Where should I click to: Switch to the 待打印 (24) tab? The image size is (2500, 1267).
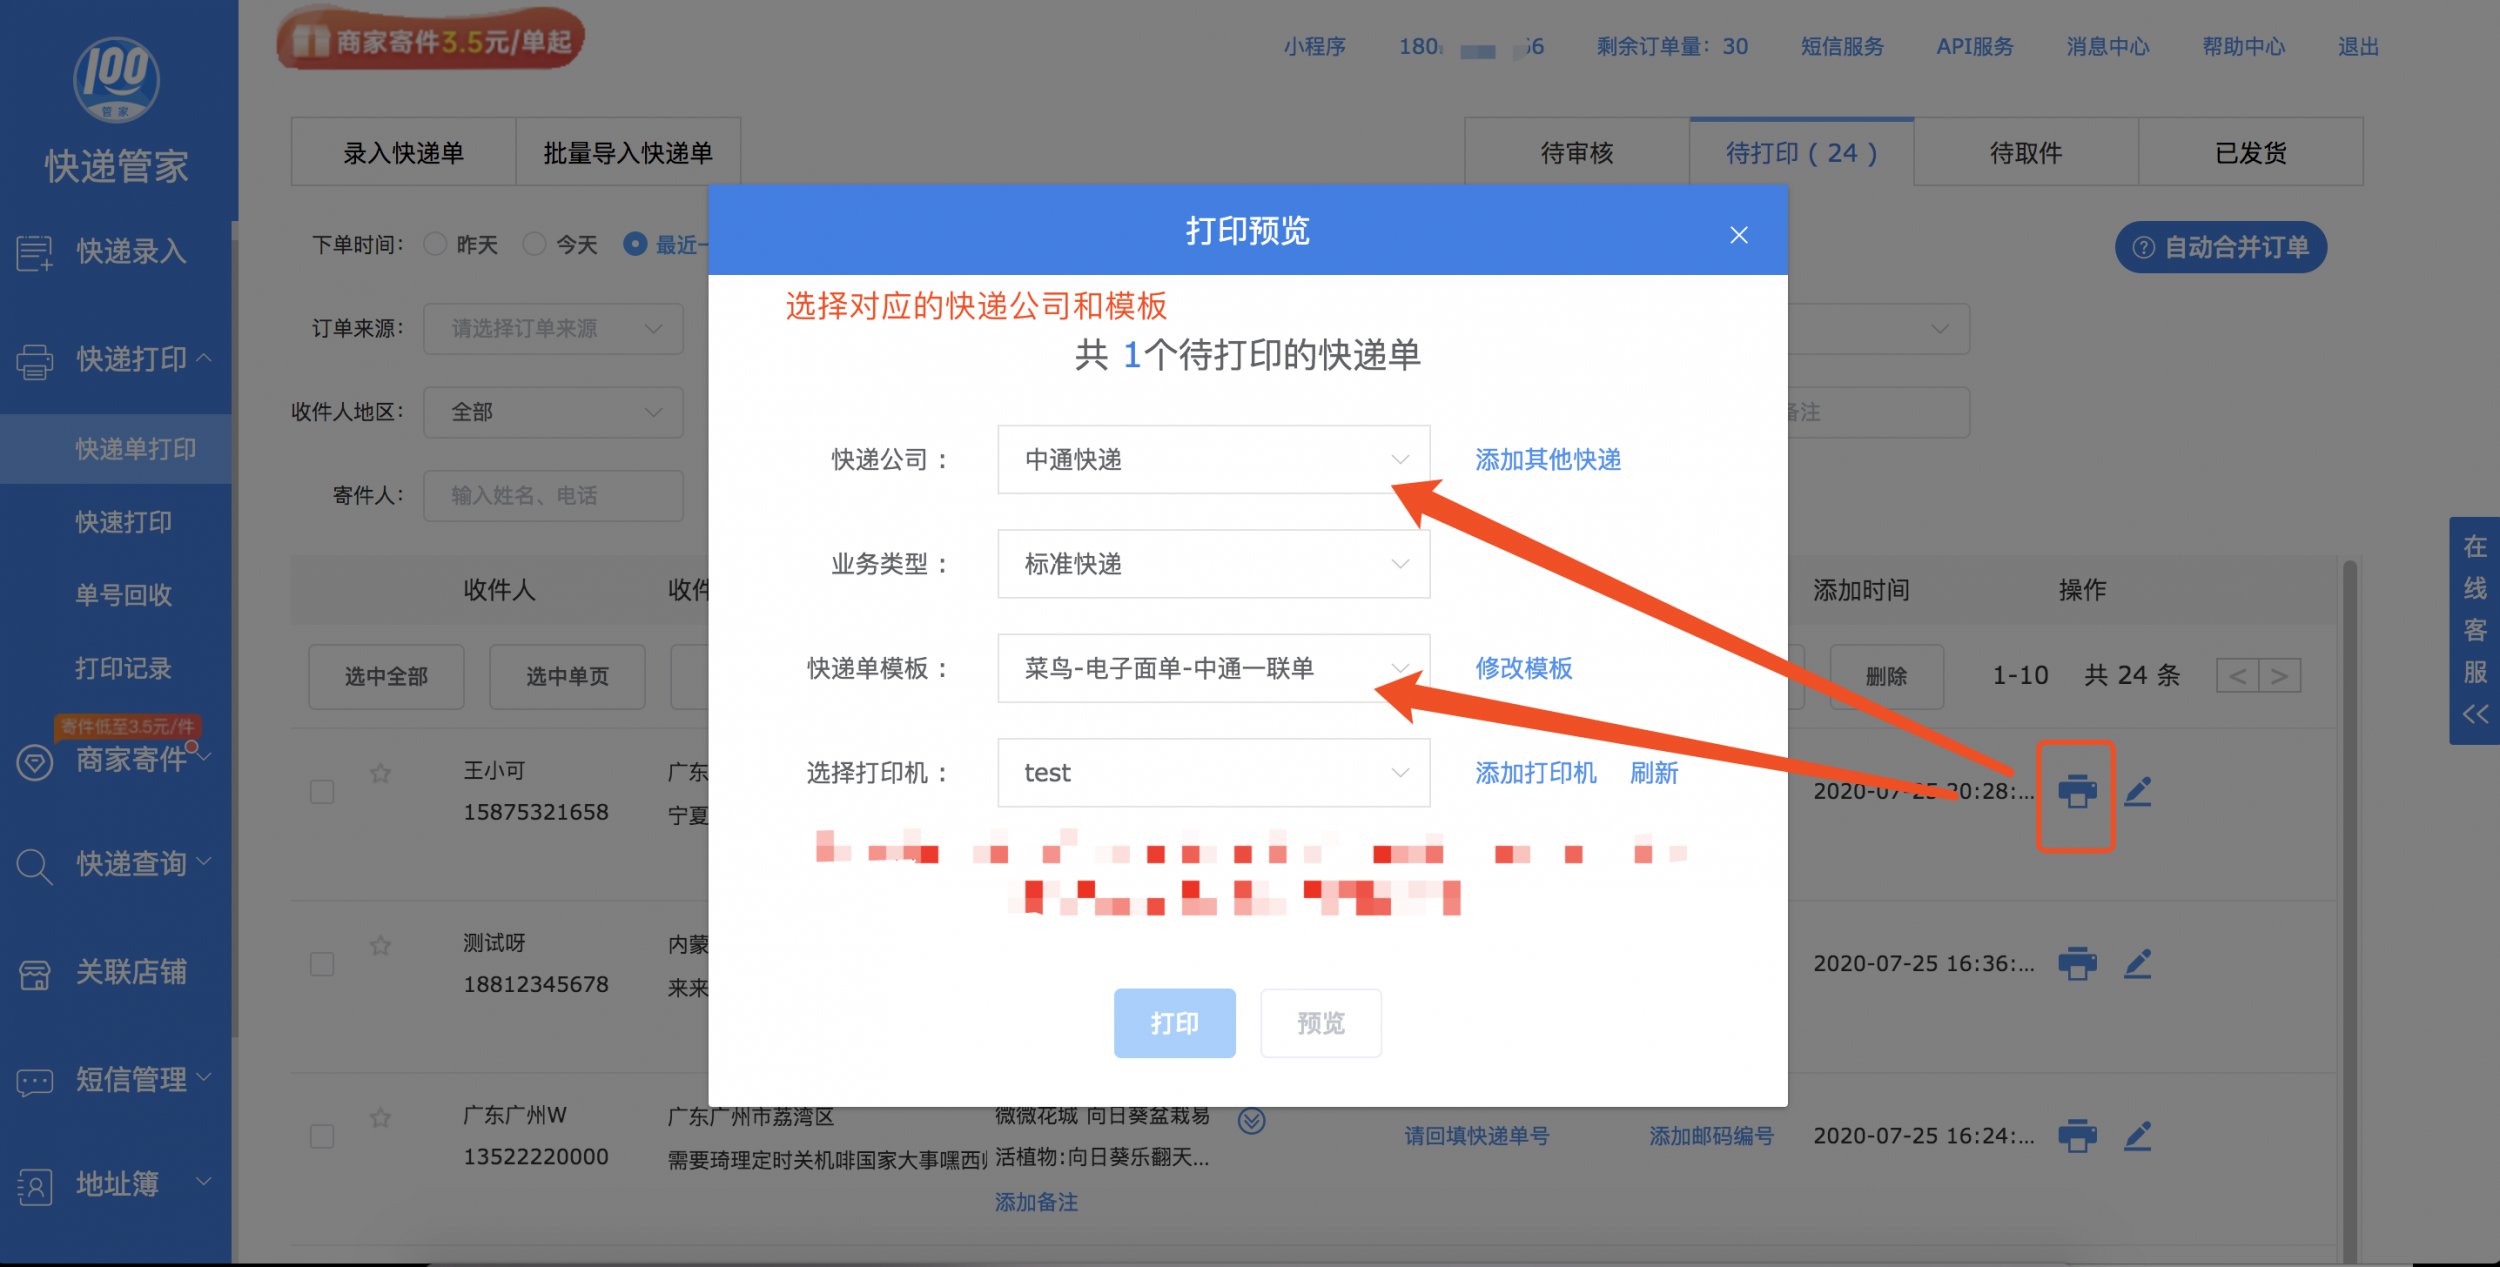coord(1802,152)
